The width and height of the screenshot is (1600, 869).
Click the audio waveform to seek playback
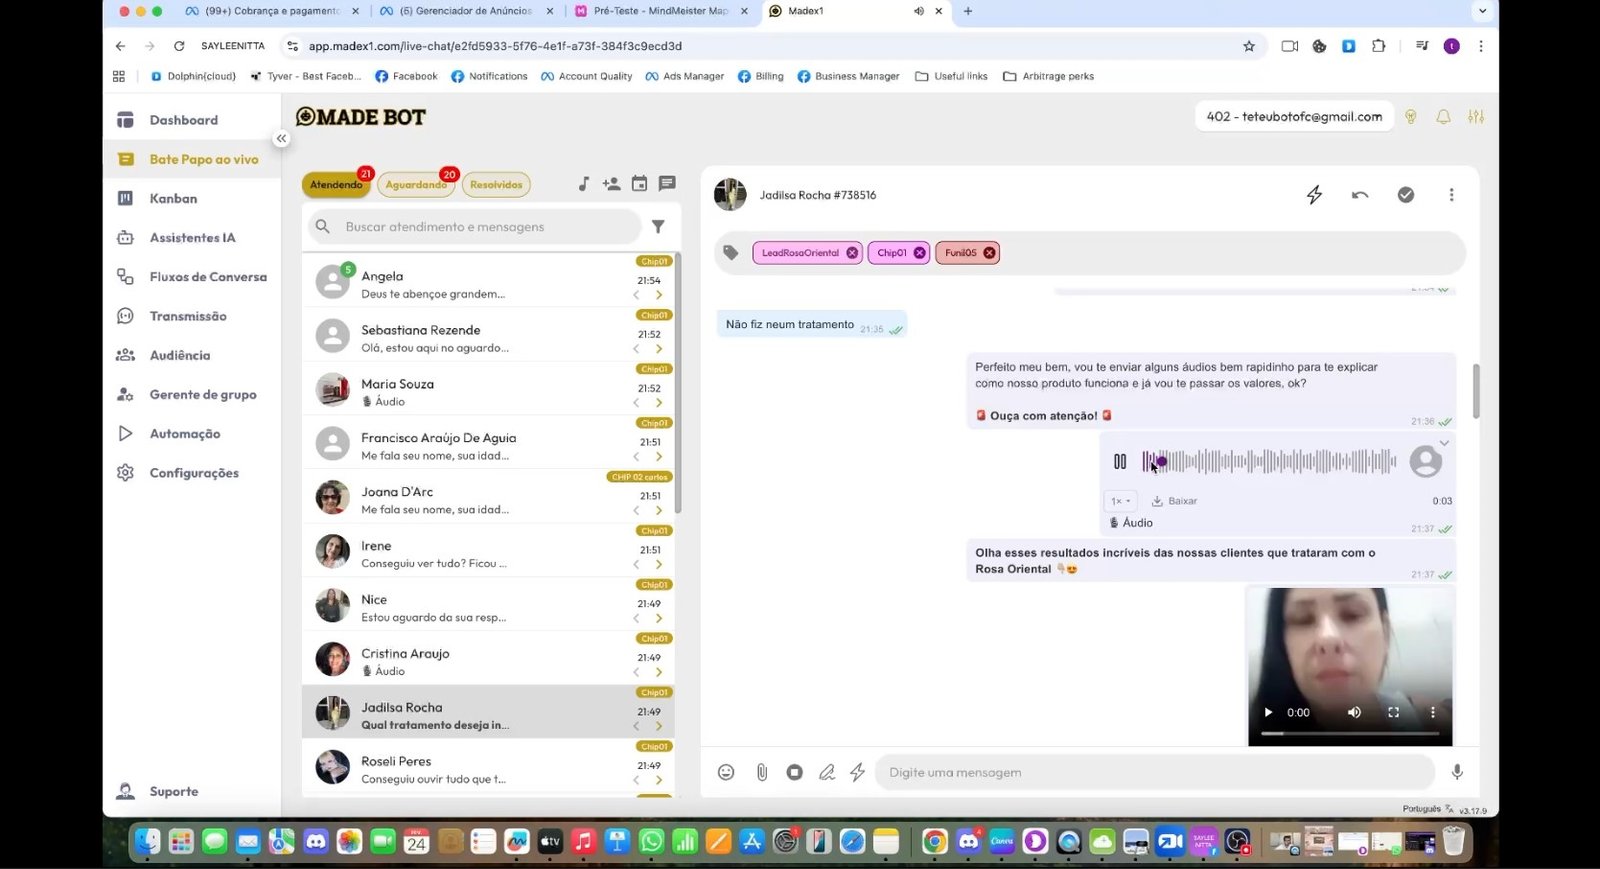(1270, 461)
